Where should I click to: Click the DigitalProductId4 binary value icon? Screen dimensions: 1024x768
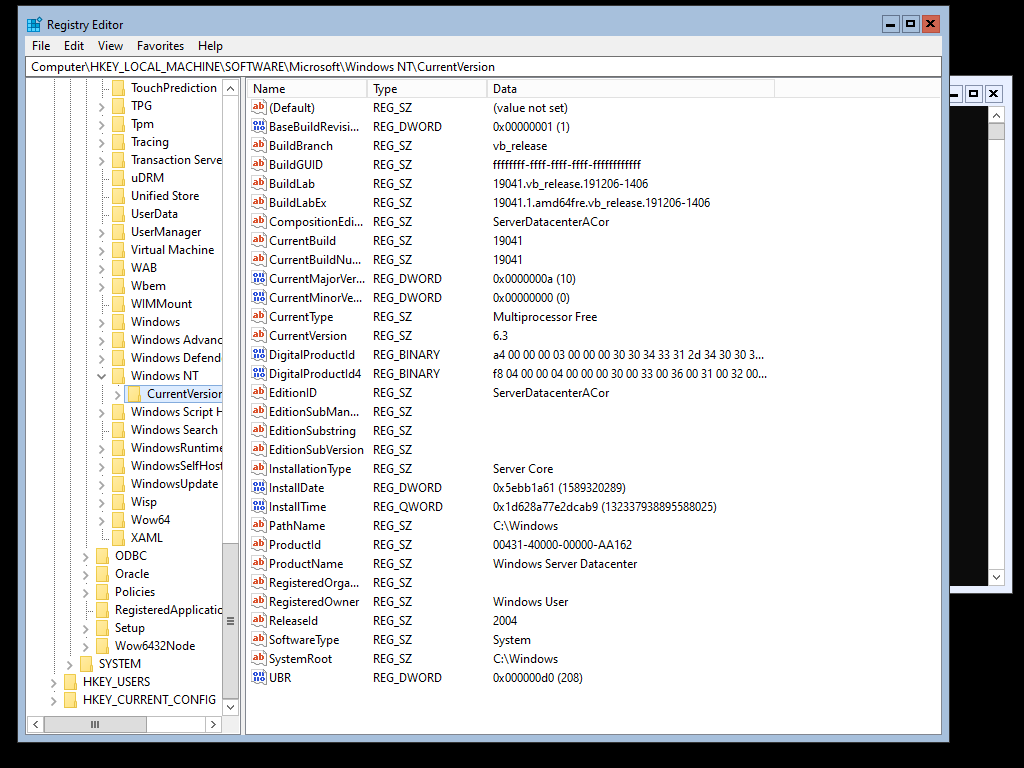pos(259,374)
